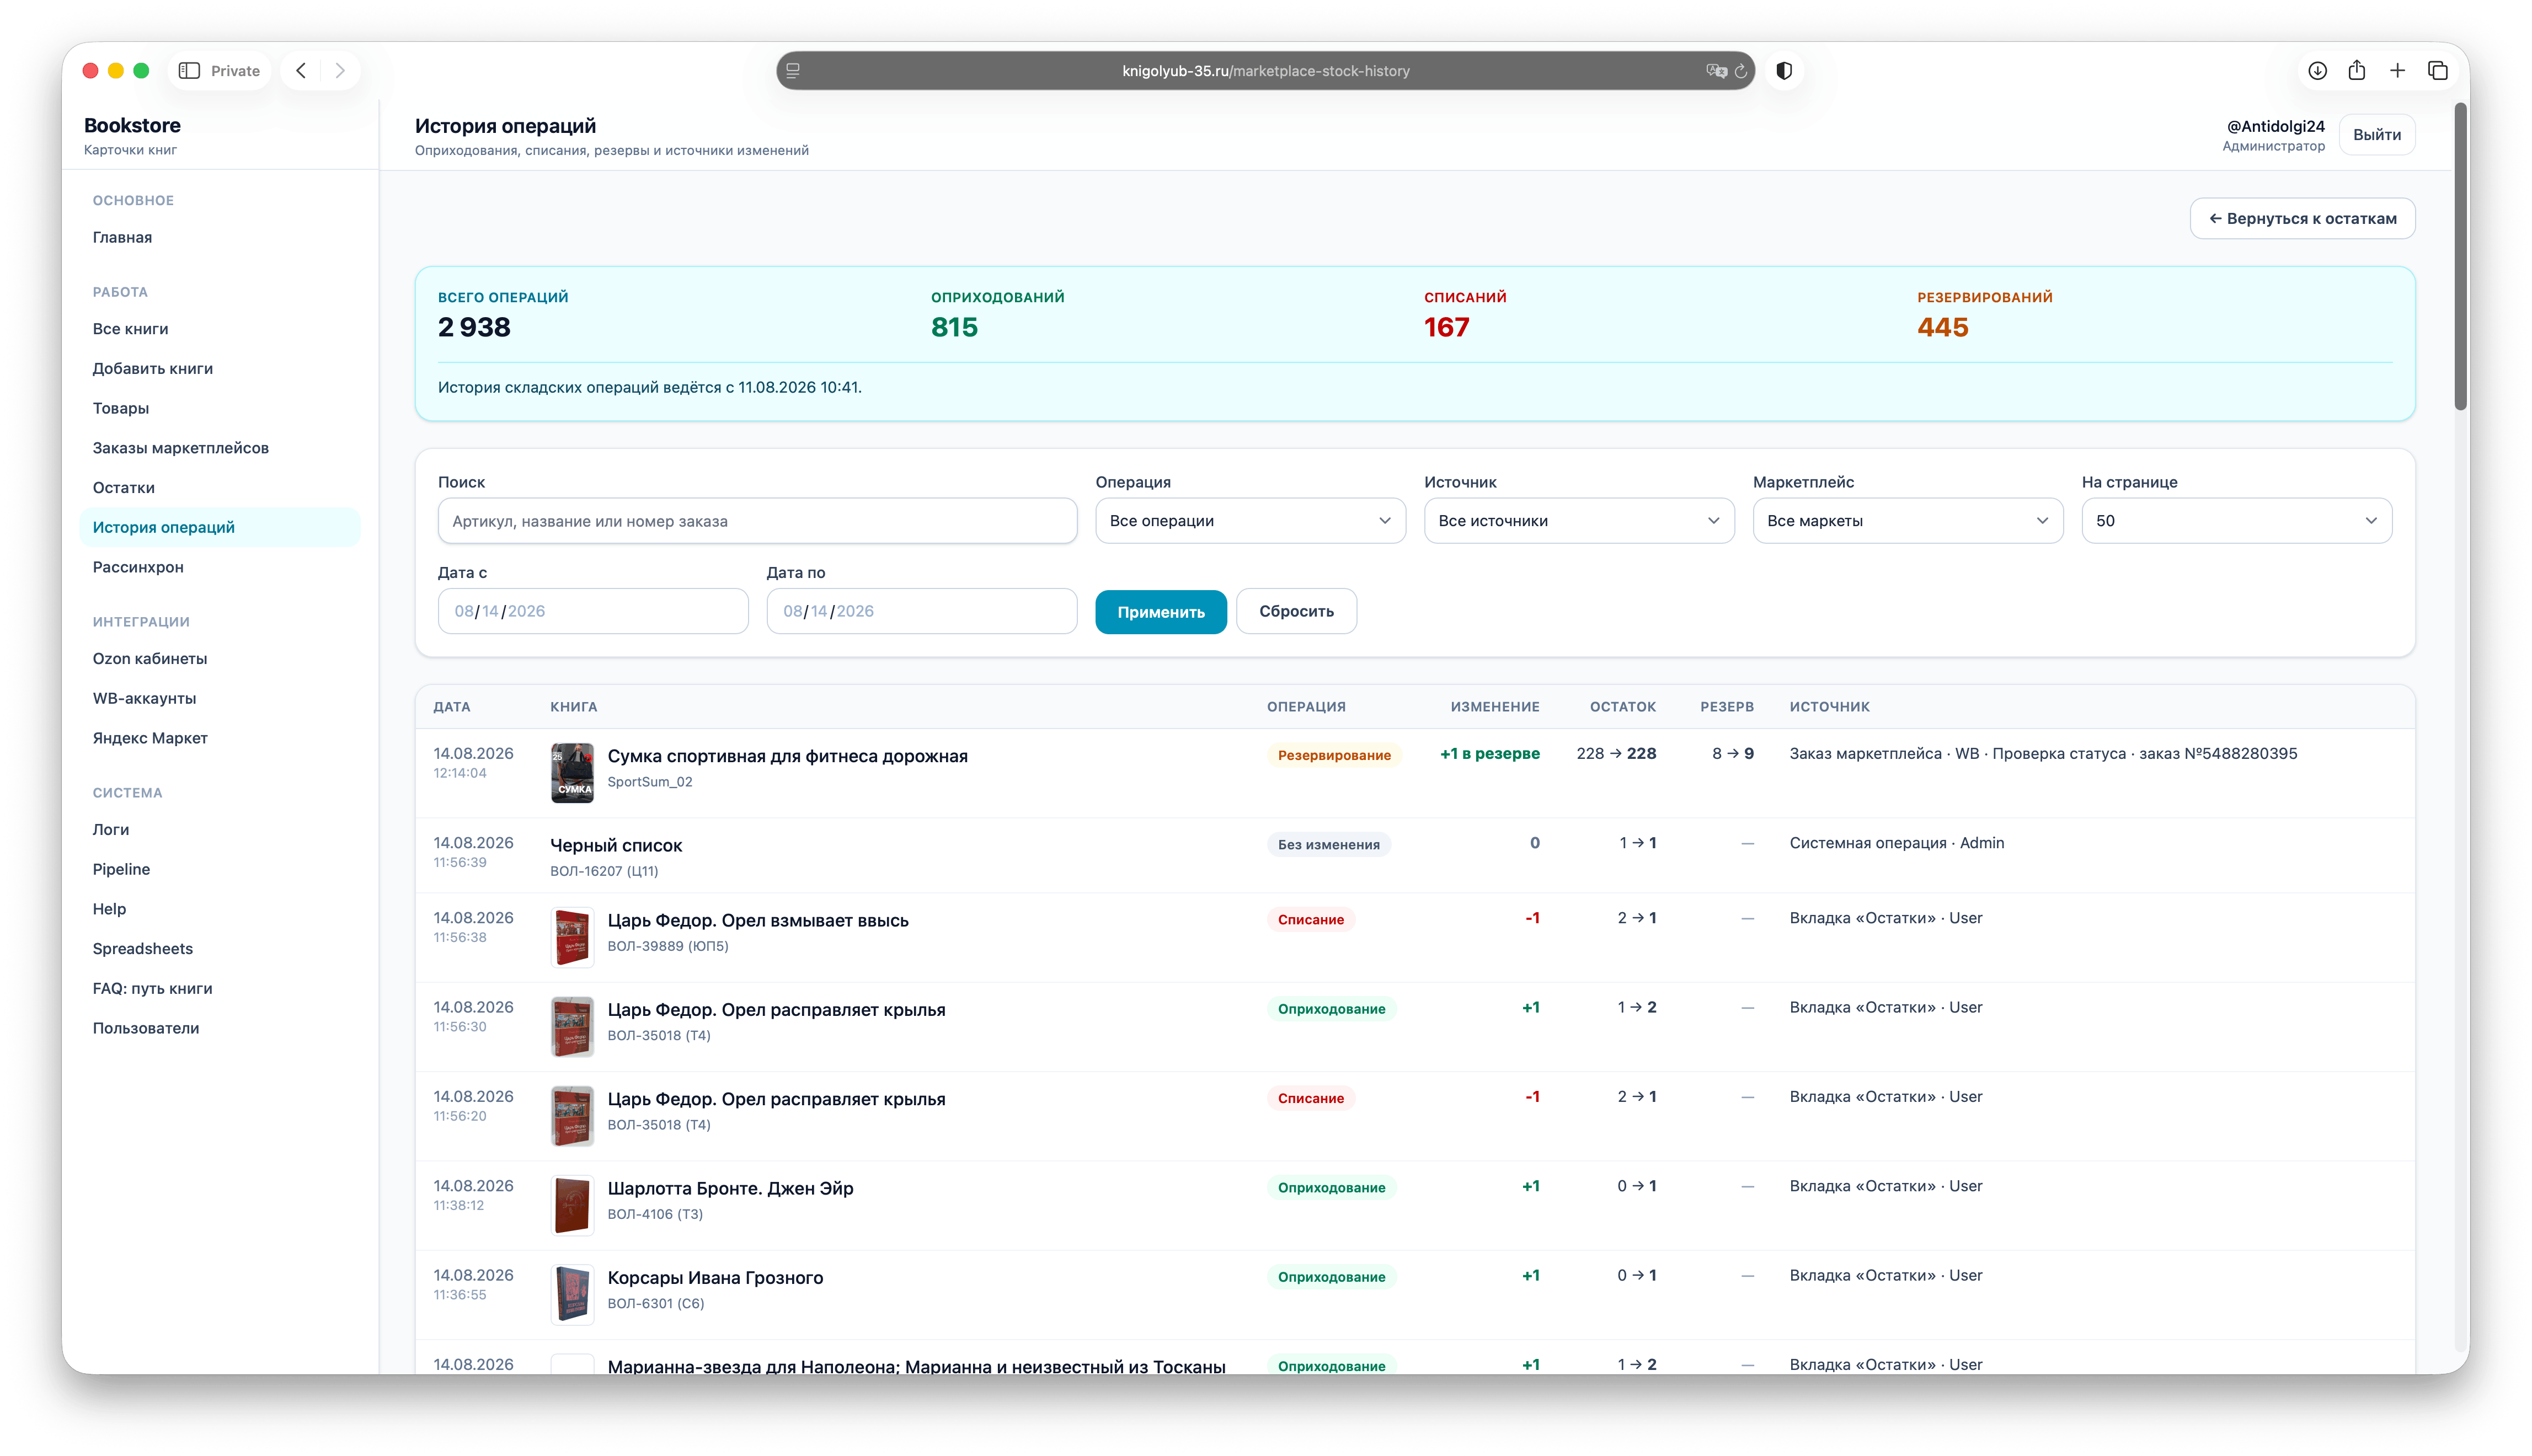Expand the «Операция» filter dropdown
The width and height of the screenshot is (2532, 1456).
1250,521
